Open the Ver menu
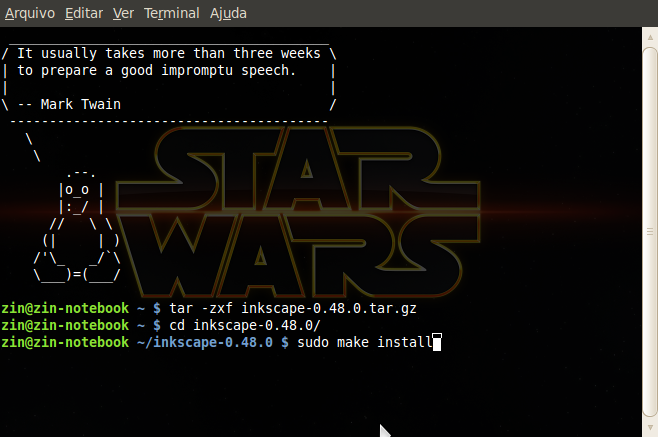The height and width of the screenshot is (437, 658). (123, 13)
